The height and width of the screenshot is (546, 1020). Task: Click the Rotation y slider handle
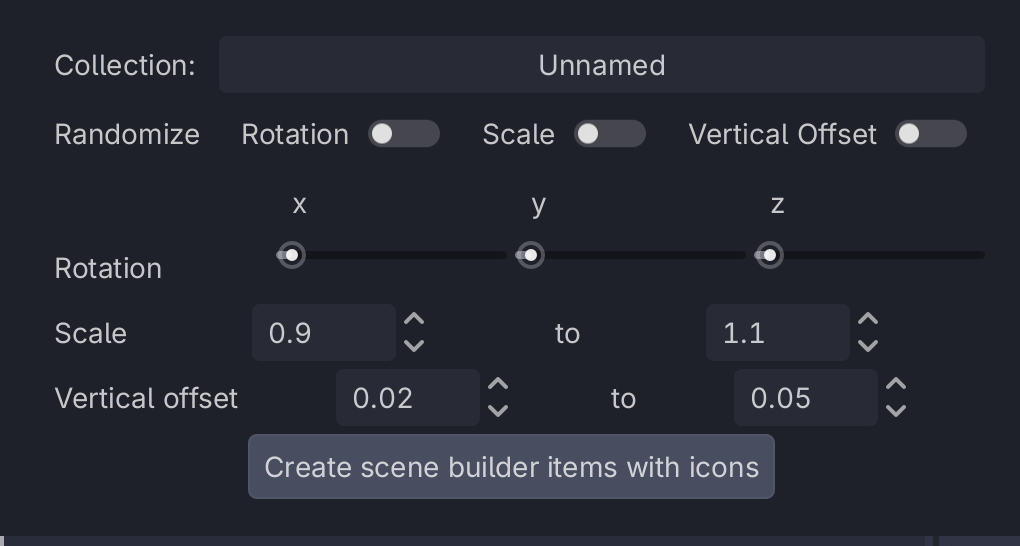click(531, 256)
